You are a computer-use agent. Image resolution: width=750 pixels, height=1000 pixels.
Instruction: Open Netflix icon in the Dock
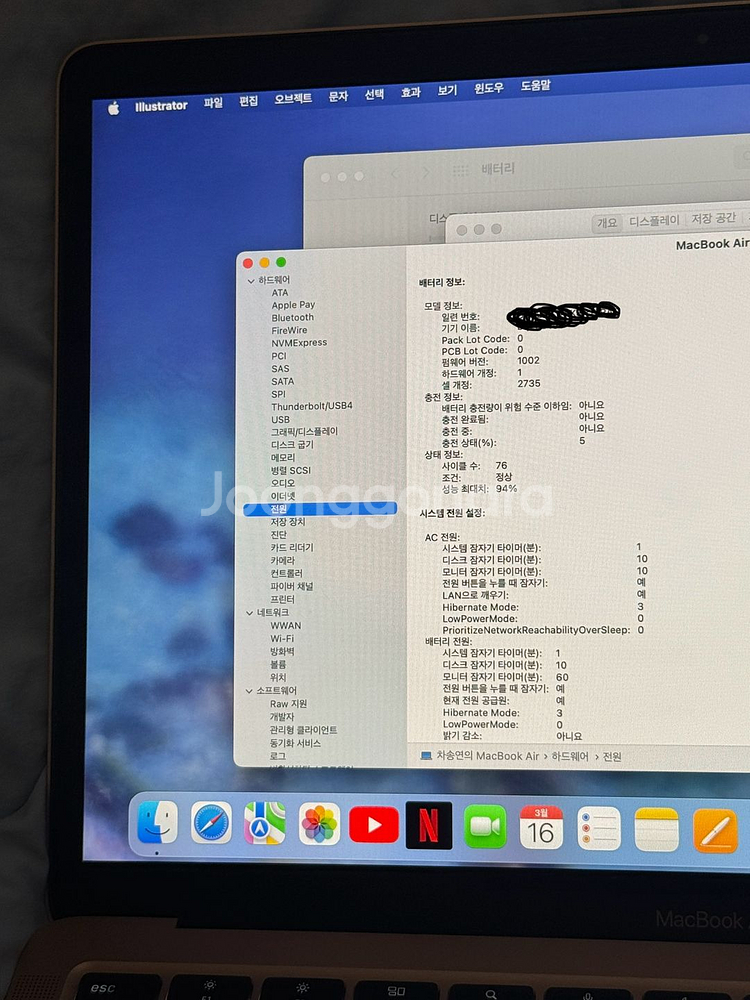(429, 825)
